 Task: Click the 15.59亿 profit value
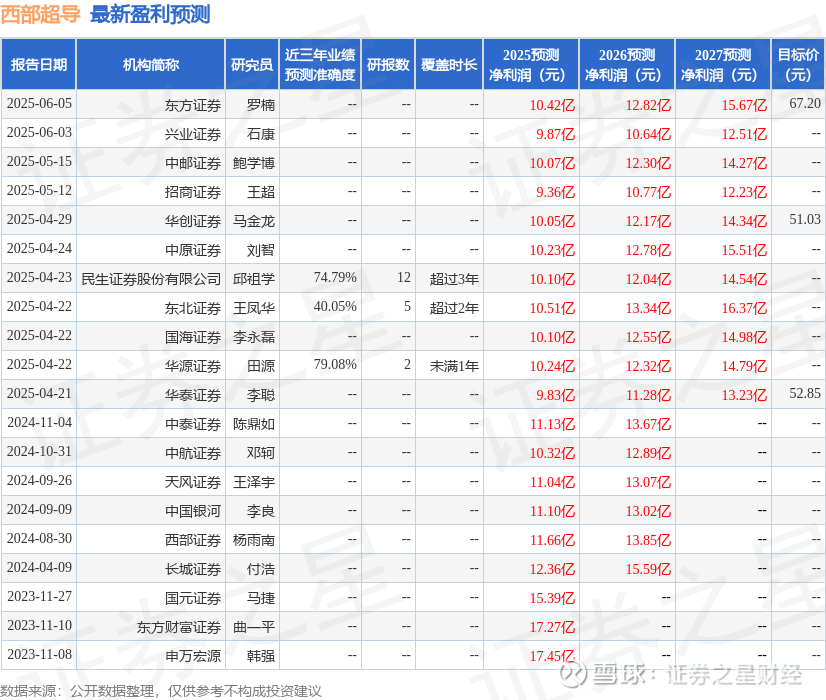(648, 569)
